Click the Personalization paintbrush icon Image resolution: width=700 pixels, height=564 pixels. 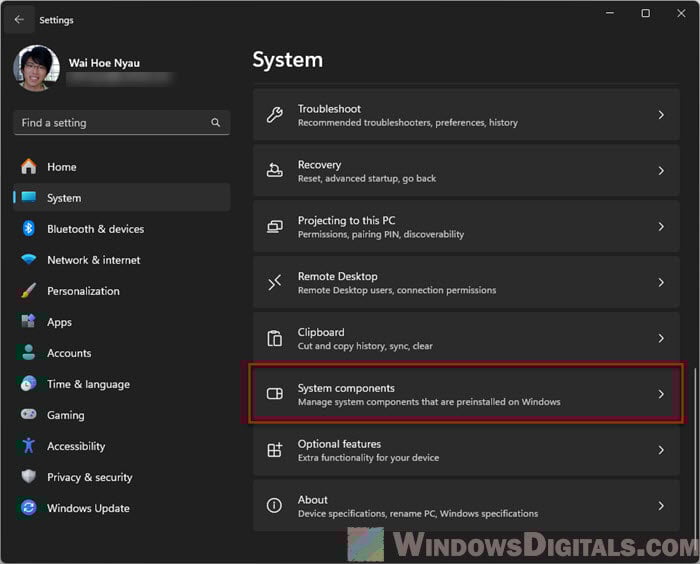point(29,290)
